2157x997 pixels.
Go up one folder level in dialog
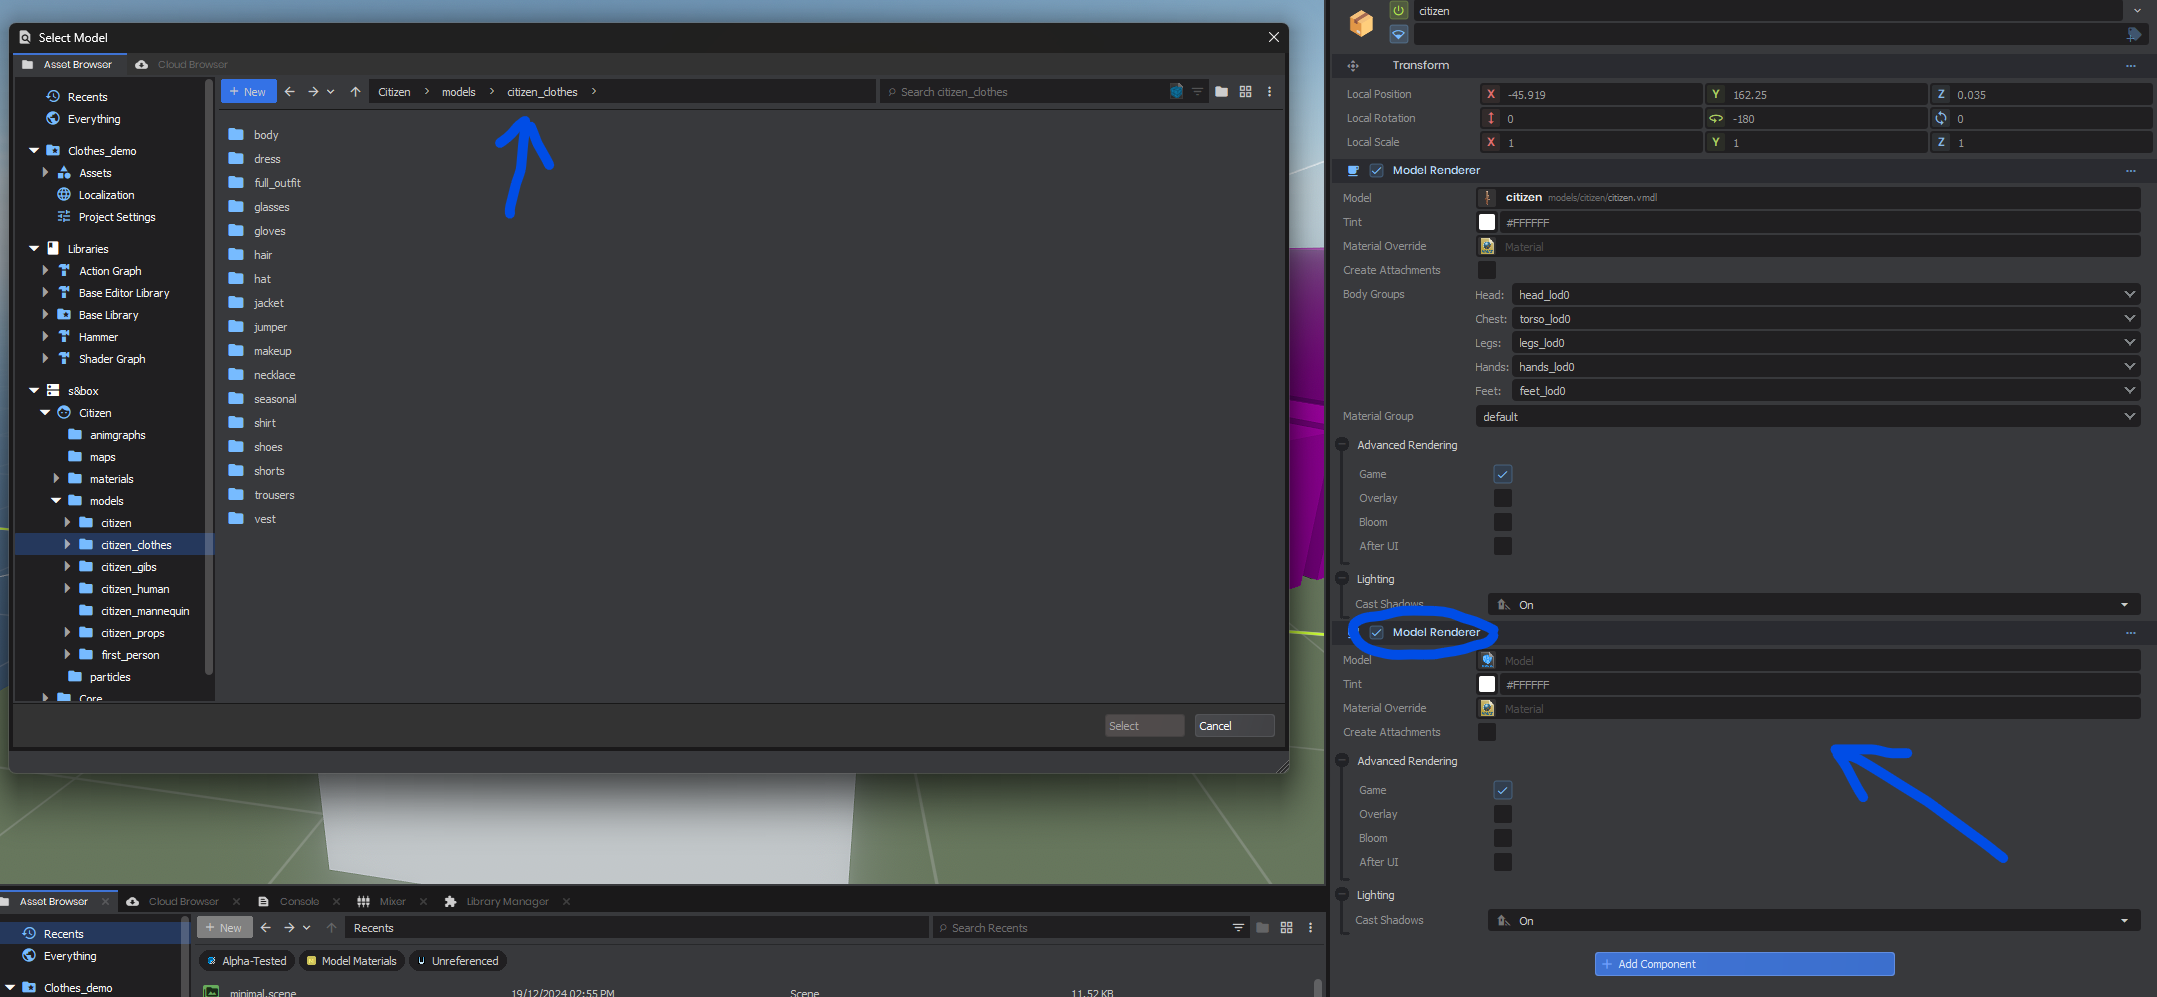coord(355,92)
